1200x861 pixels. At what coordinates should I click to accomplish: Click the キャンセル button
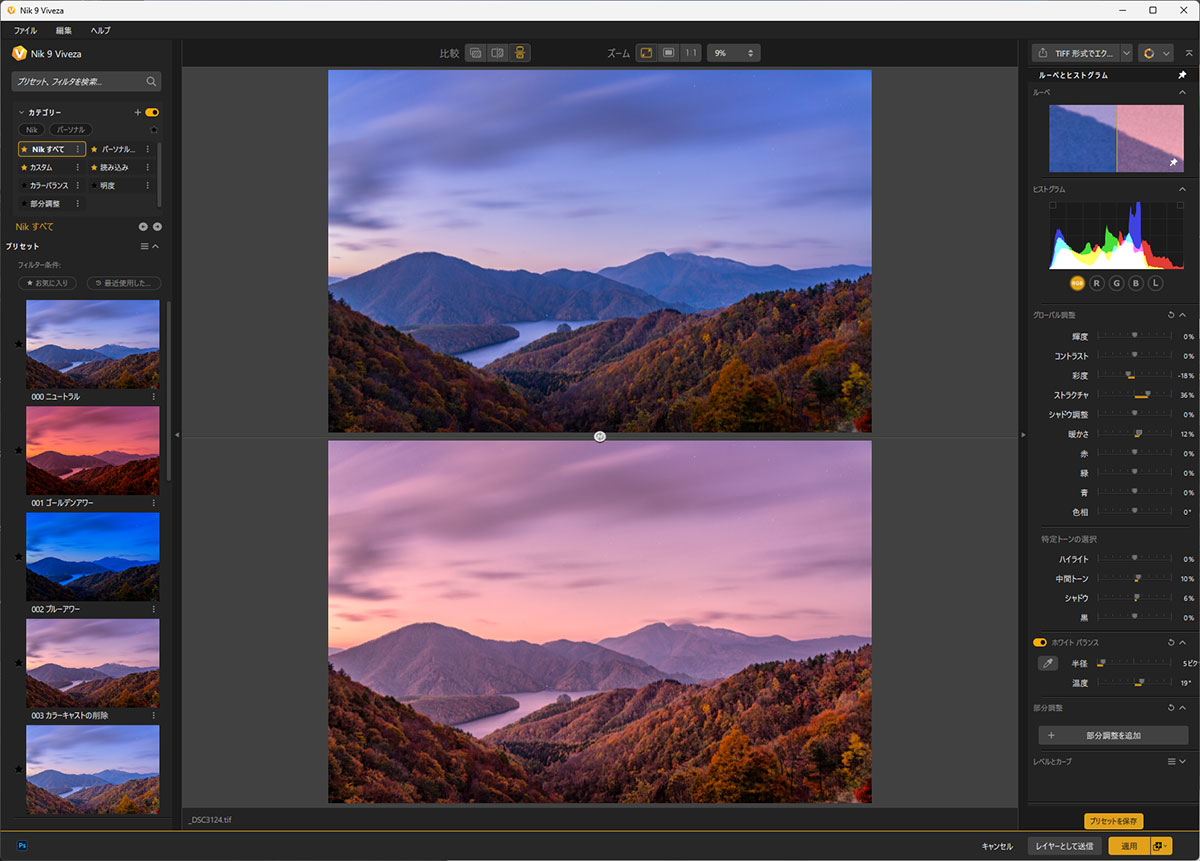[997, 846]
